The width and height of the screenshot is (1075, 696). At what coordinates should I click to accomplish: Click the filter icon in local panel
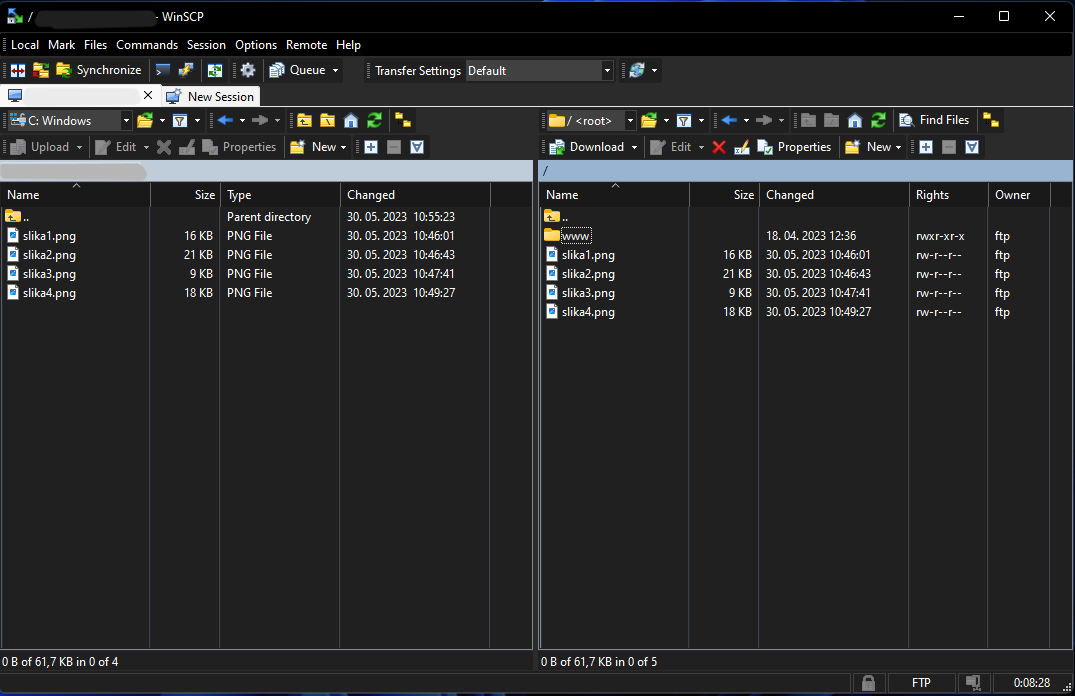[180, 121]
